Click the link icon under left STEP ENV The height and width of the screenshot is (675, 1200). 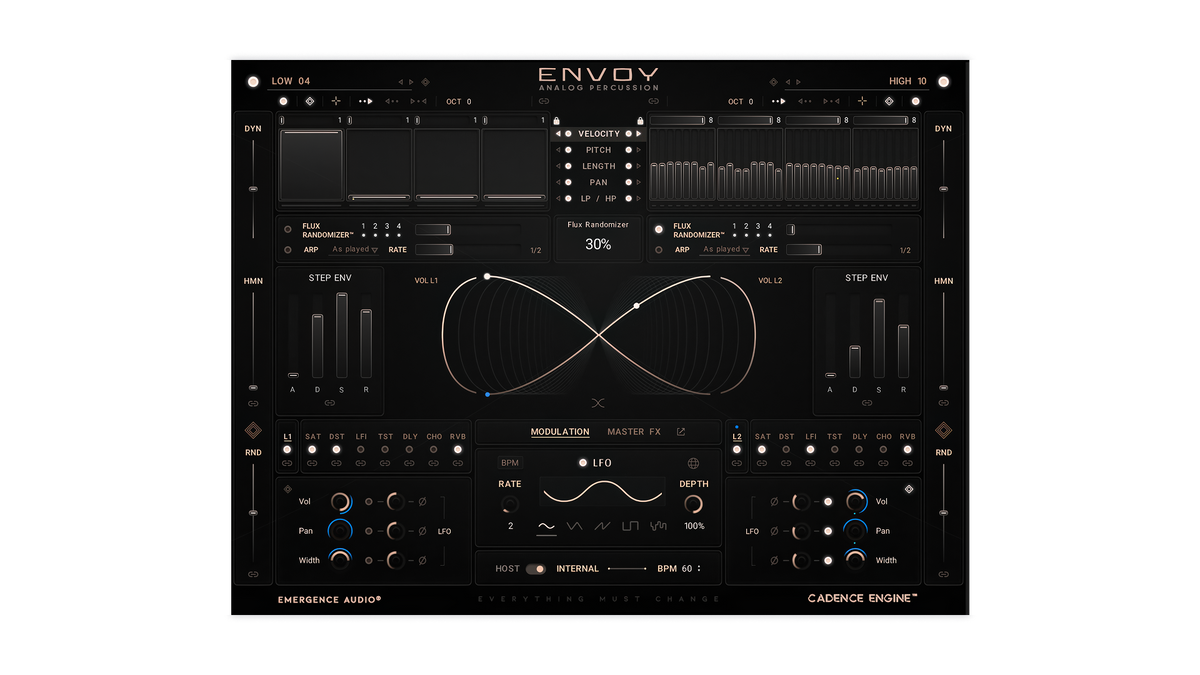click(330, 403)
